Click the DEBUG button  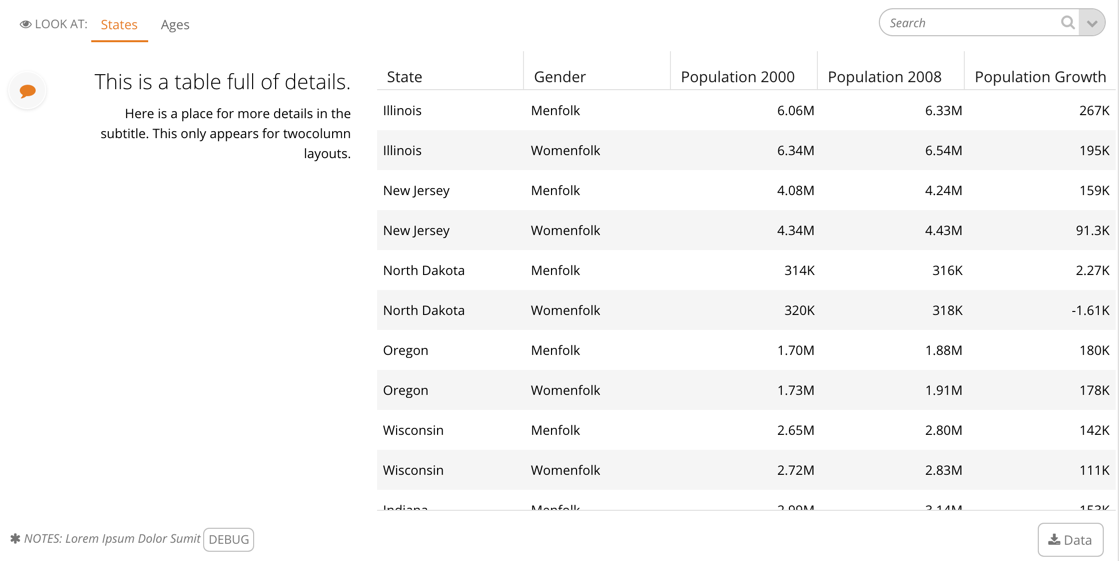click(x=228, y=540)
